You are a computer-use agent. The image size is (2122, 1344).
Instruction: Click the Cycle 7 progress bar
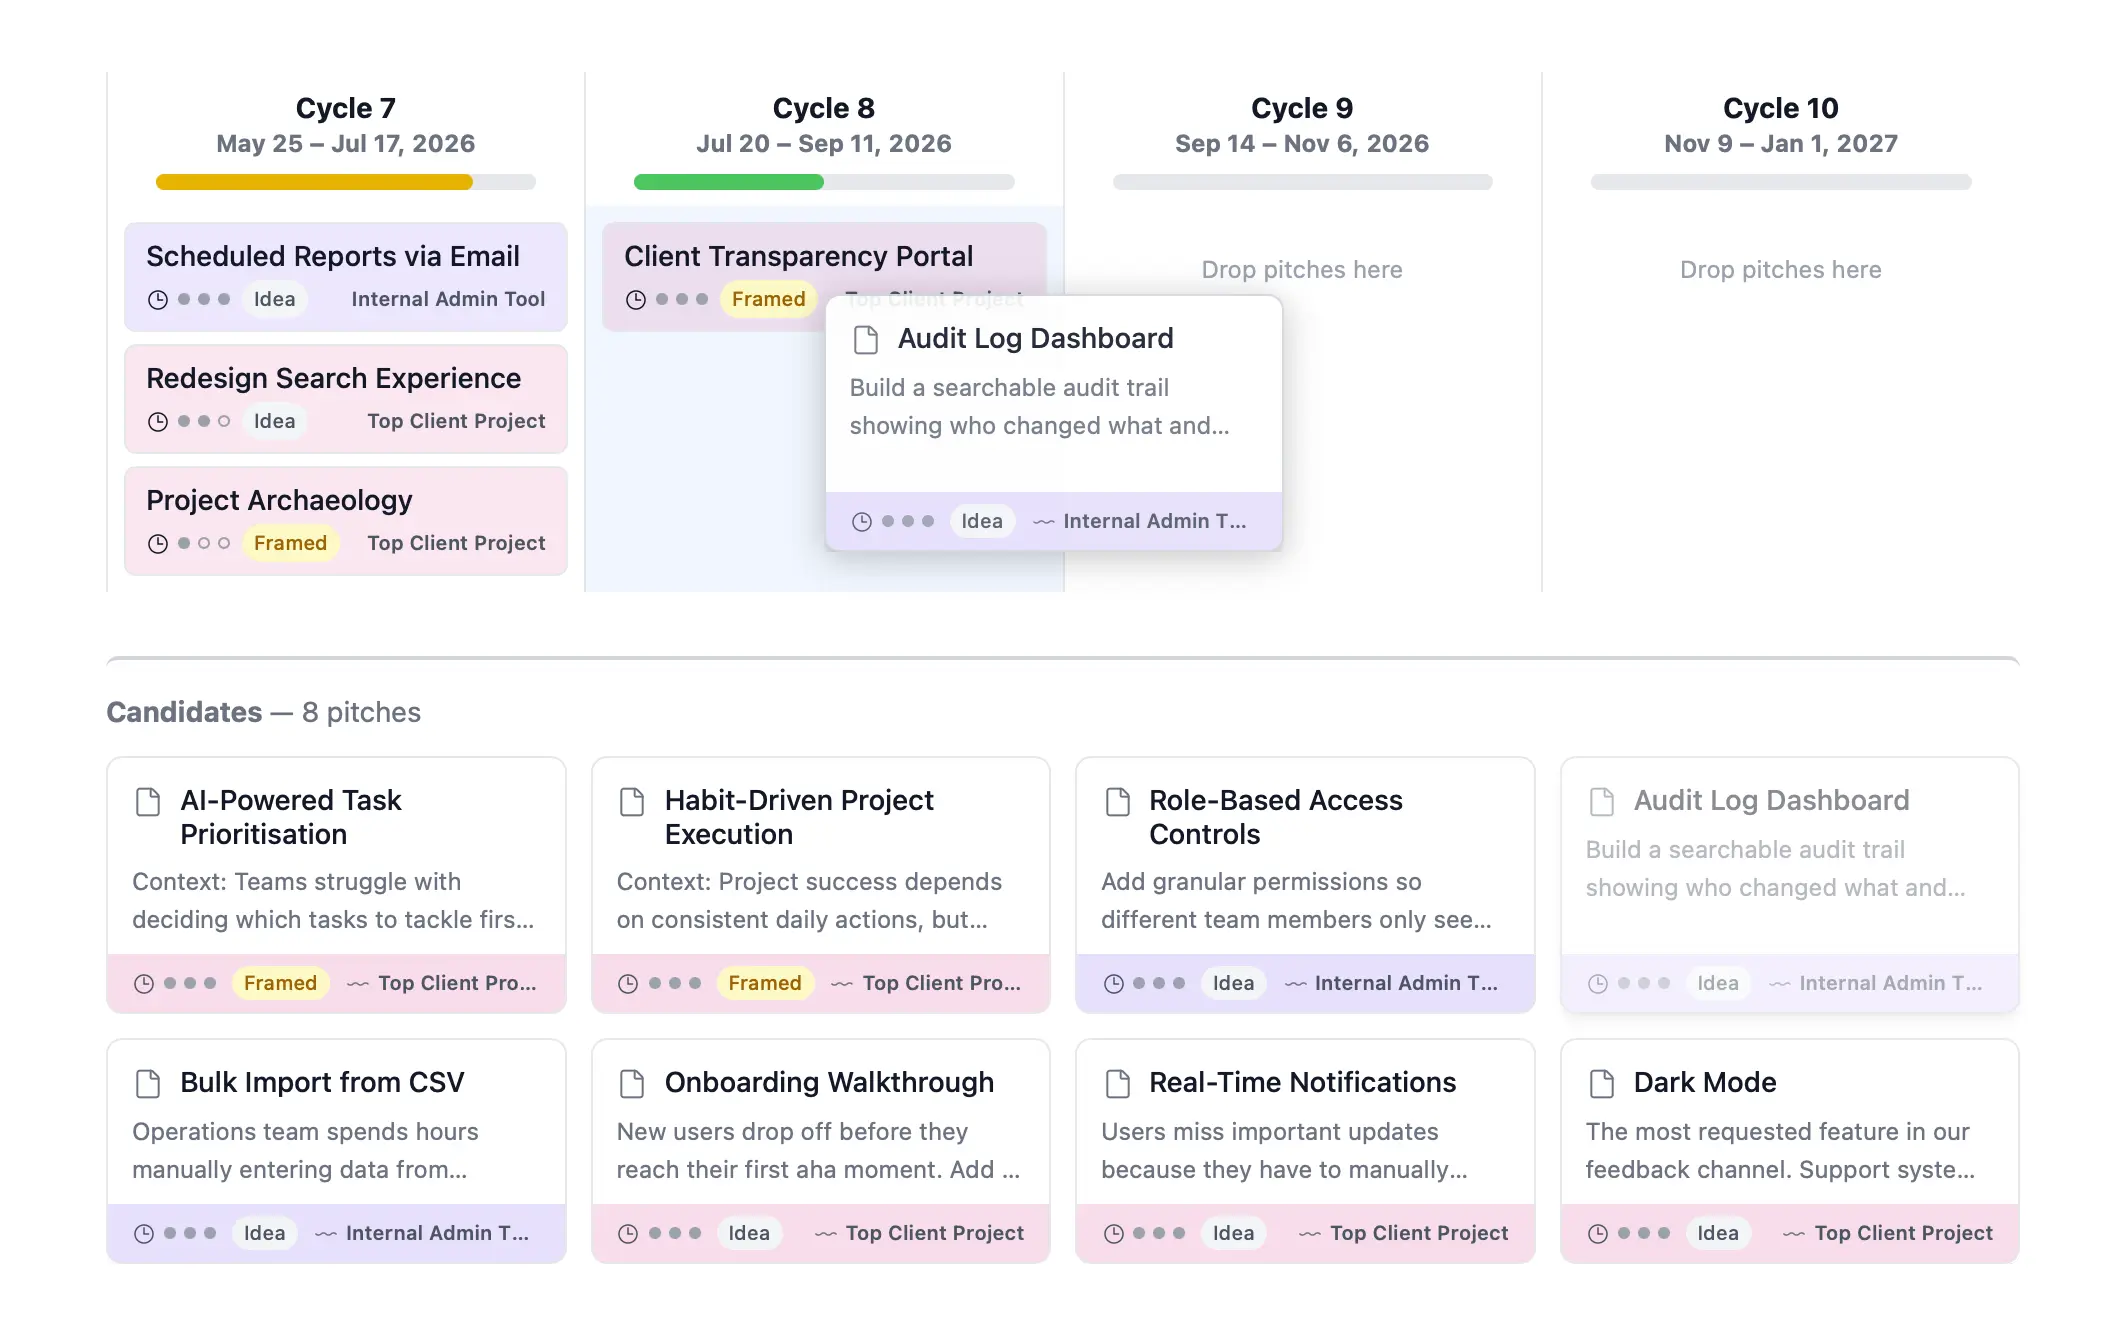(x=345, y=183)
